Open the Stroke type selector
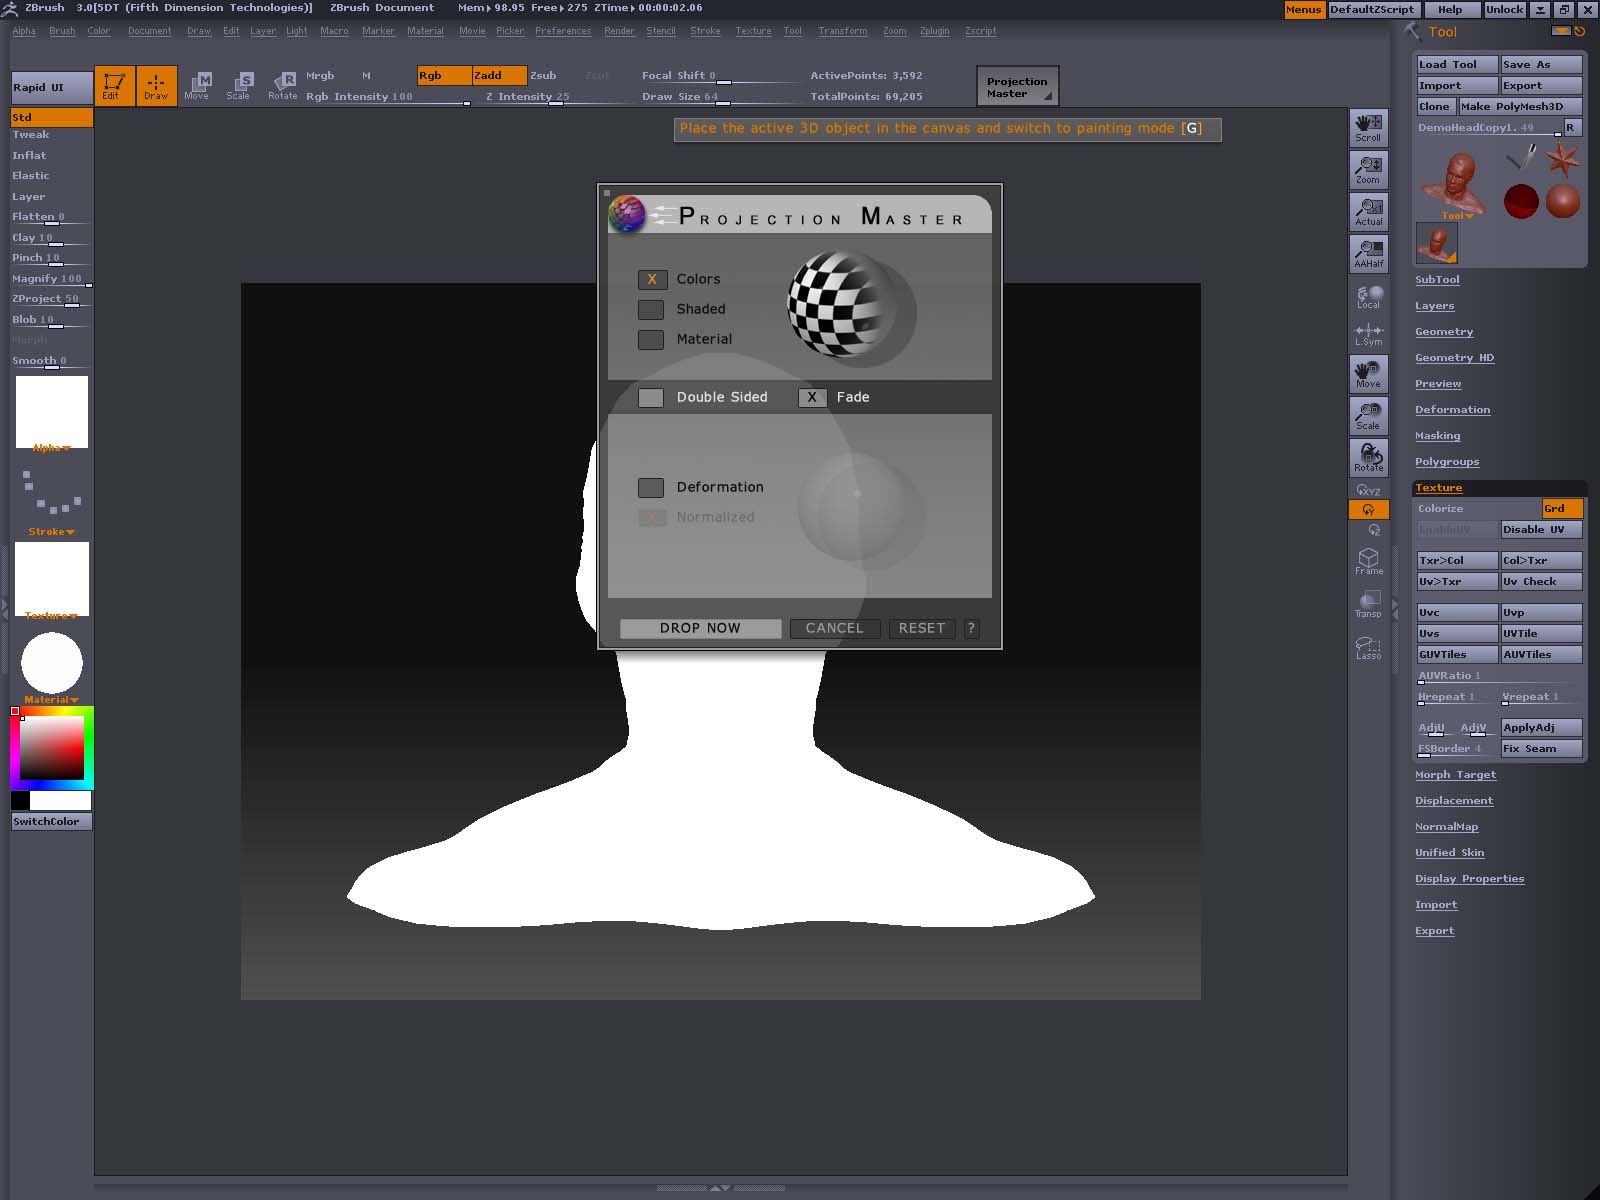 pos(52,497)
